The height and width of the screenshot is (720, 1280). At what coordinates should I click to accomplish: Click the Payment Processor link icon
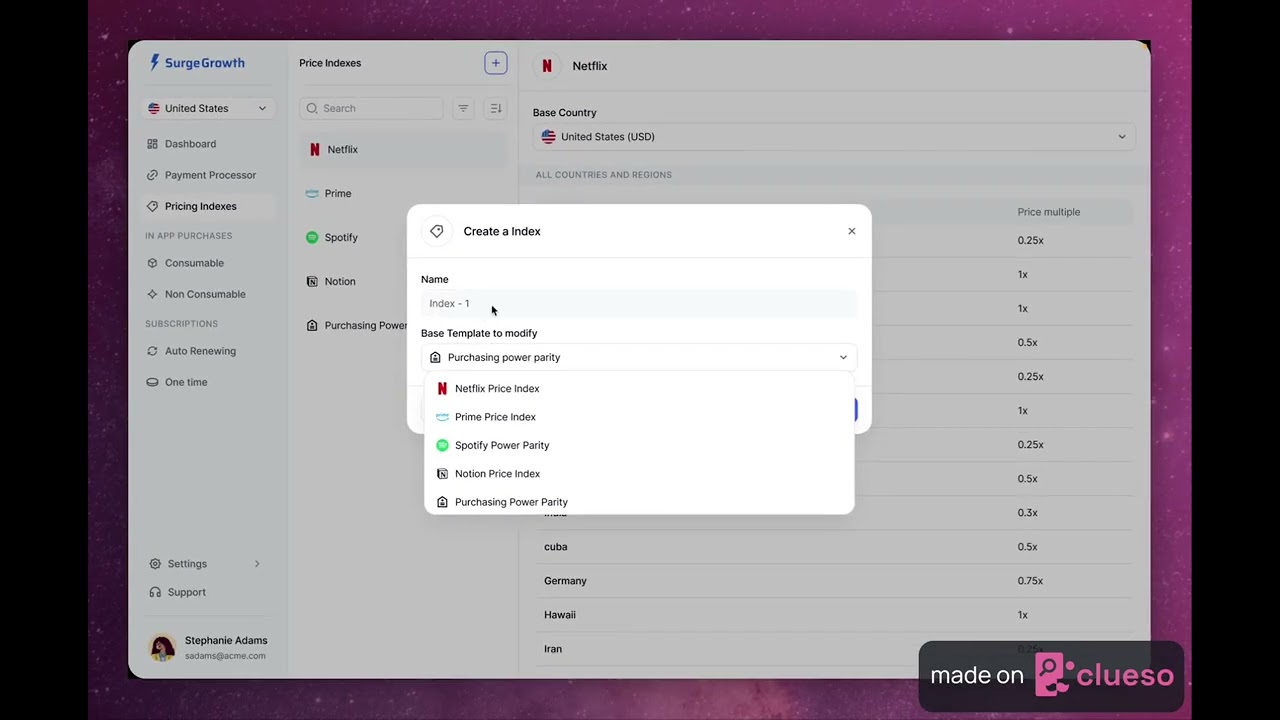[x=152, y=175]
